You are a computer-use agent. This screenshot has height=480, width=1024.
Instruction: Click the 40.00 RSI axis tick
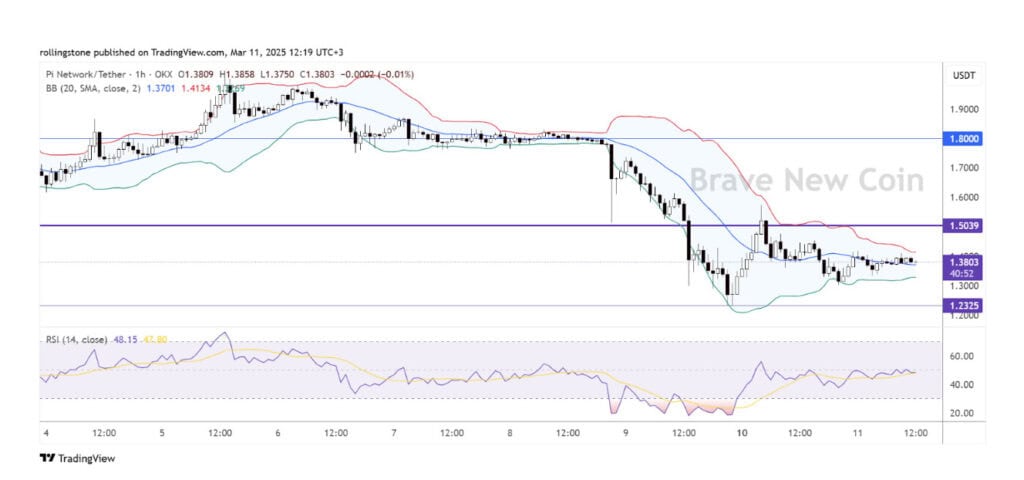coord(961,385)
